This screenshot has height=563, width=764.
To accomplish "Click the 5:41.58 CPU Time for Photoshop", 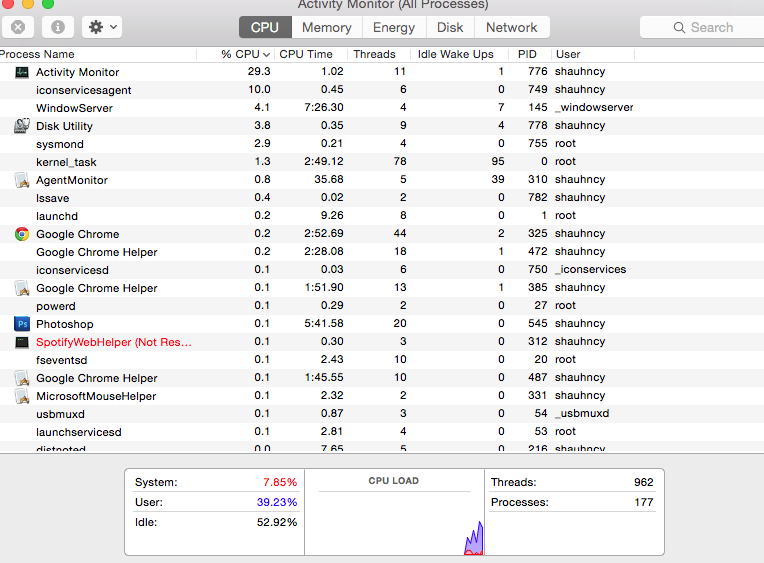I will click(324, 323).
